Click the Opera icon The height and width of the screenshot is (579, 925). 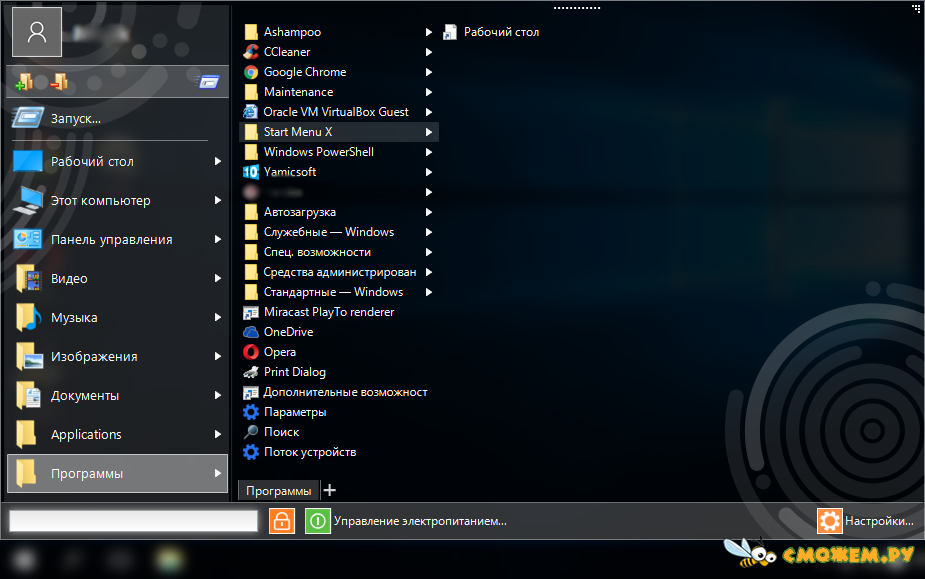pyautogui.click(x=251, y=352)
